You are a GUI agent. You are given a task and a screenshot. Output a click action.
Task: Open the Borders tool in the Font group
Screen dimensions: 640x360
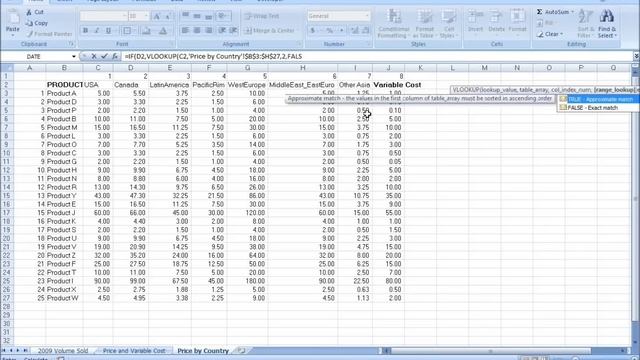point(127,31)
